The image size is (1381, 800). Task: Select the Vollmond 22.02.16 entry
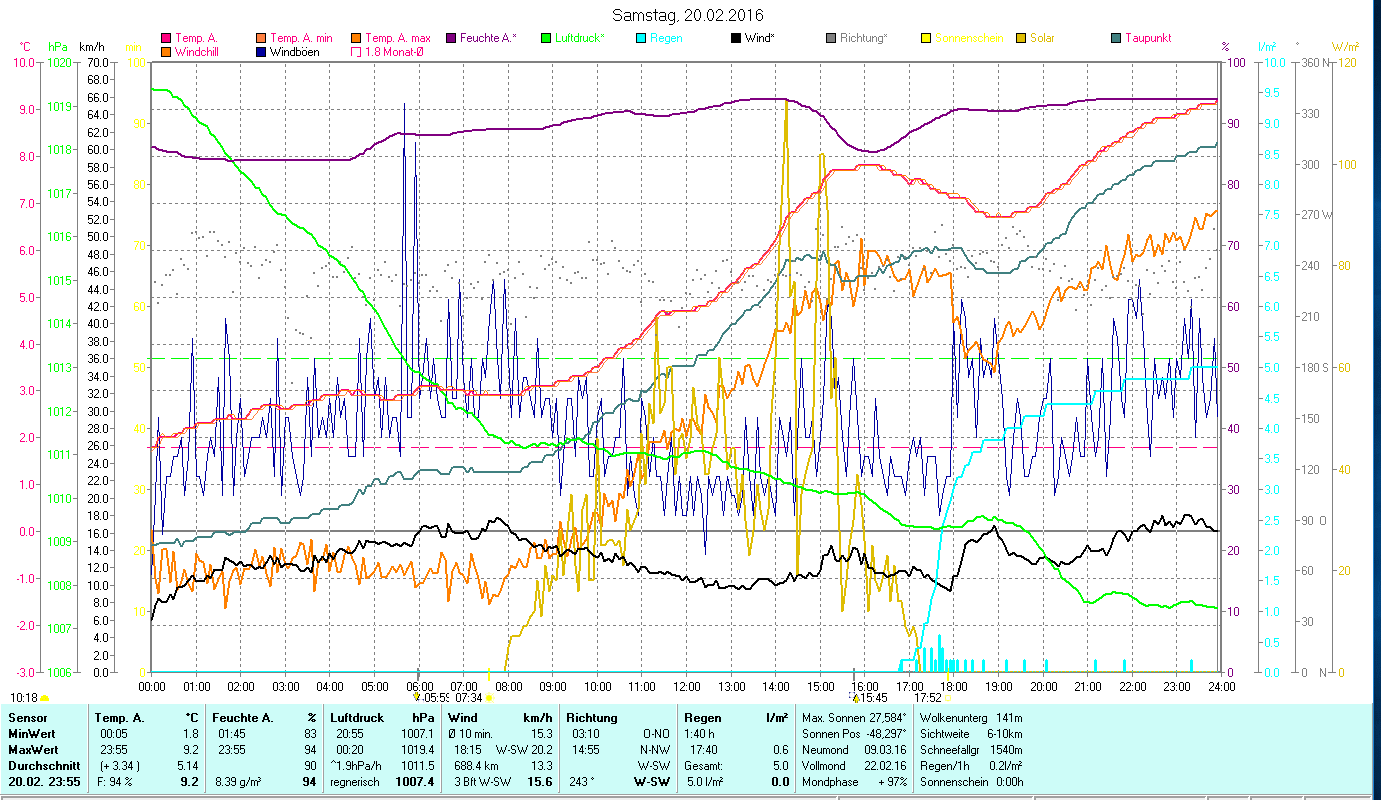(854, 765)
